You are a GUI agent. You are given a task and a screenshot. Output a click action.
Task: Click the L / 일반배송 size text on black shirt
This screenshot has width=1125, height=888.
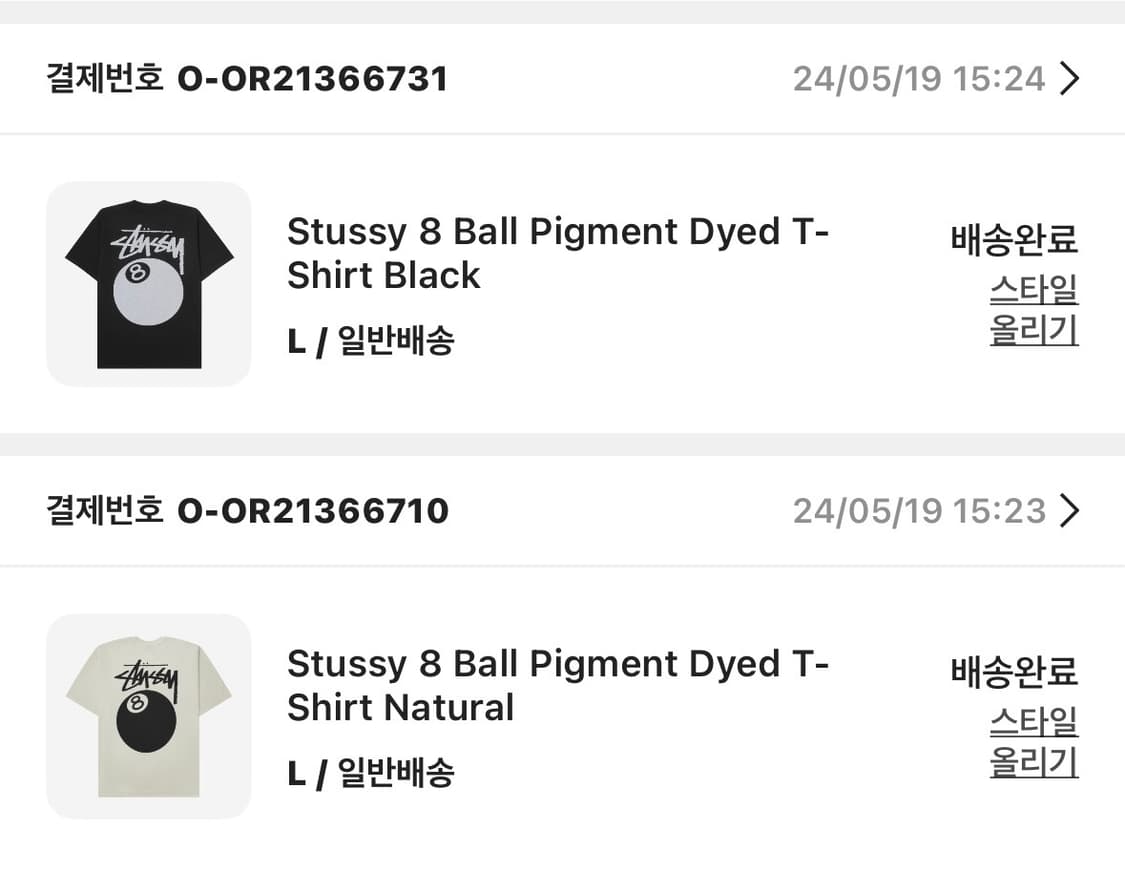[370, 341]
